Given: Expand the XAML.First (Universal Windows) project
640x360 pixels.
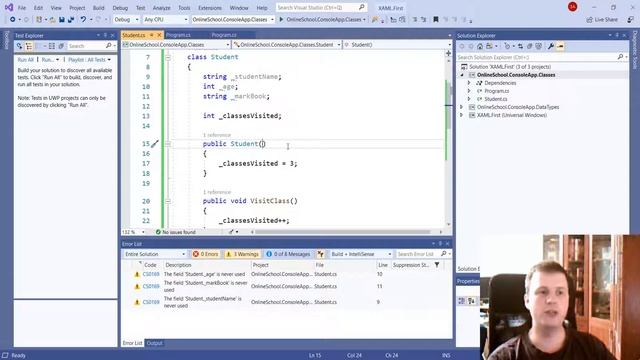Looking at the screenshot, I should [462, 115].
